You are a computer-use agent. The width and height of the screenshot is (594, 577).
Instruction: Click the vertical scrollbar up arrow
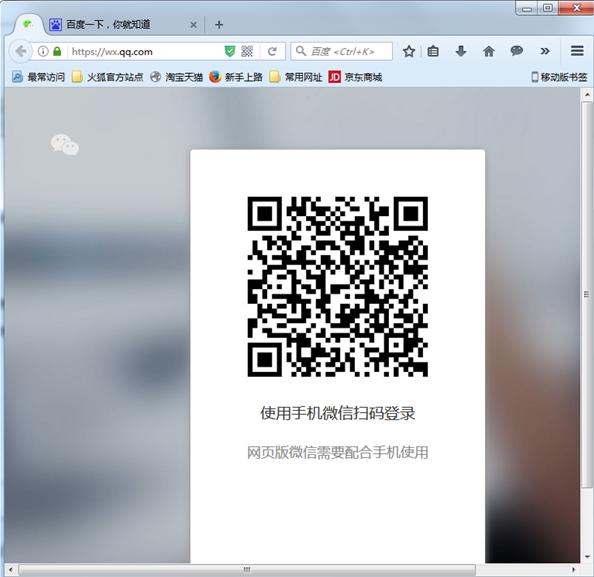tap(587, 94)
